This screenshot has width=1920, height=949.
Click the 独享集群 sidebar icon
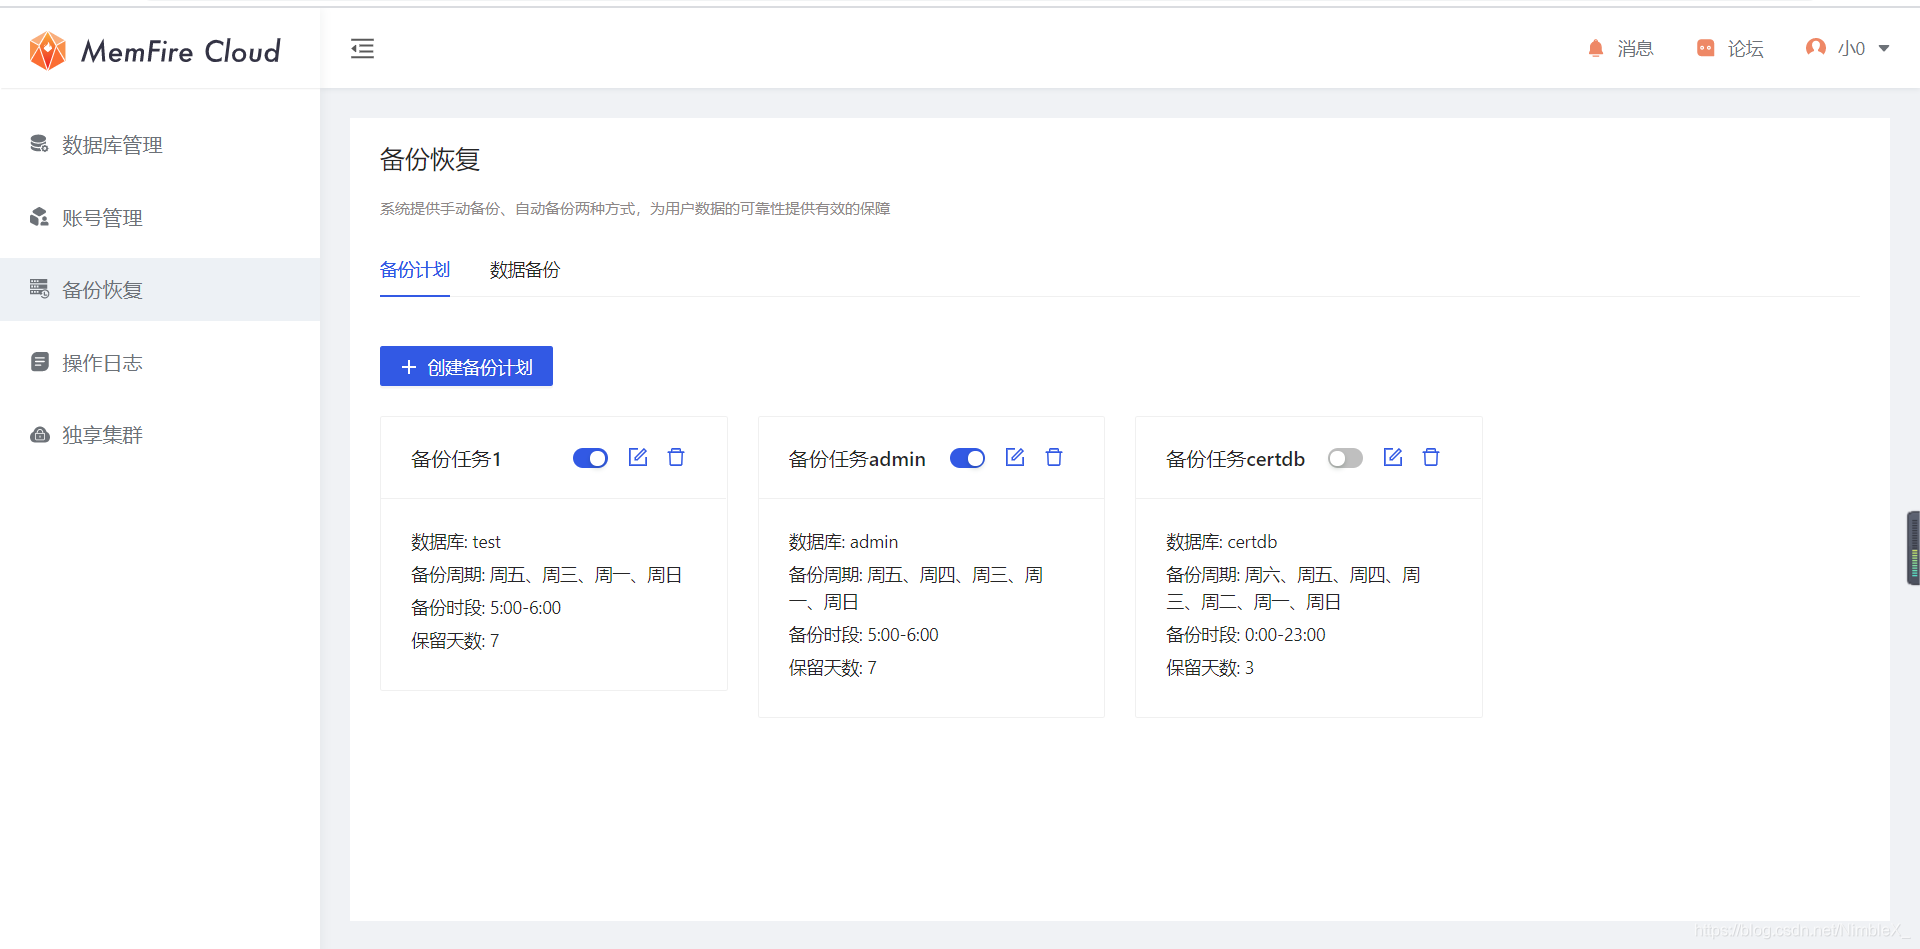click(39, 434)
